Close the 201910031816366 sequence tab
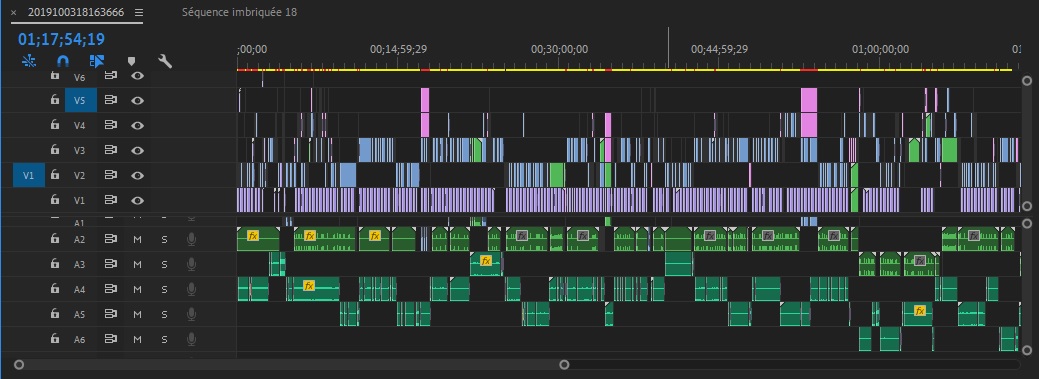1039x379 pixels. tap(13, 13)
